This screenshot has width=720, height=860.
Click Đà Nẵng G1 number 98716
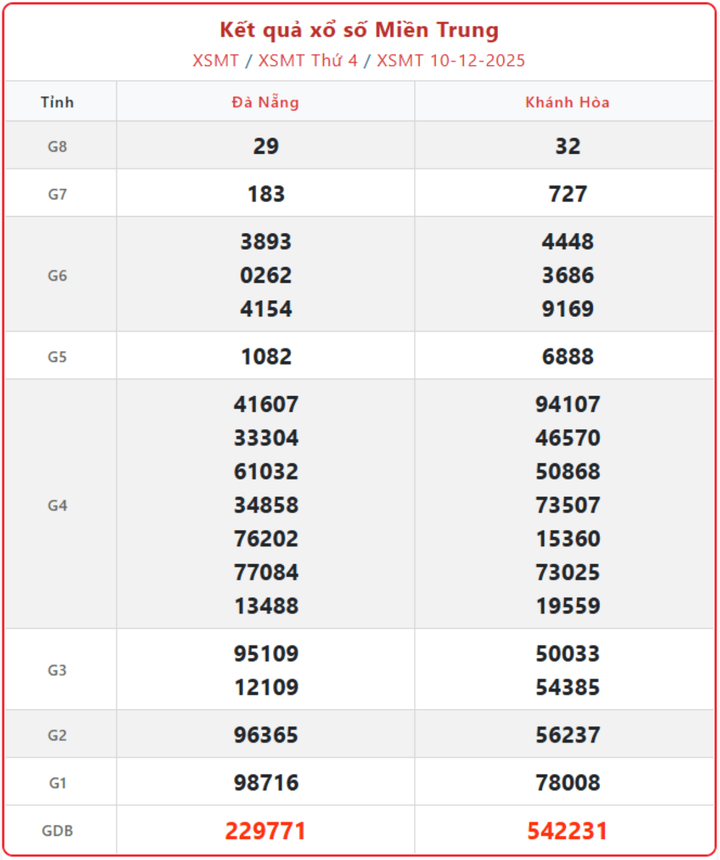point(265,783)
